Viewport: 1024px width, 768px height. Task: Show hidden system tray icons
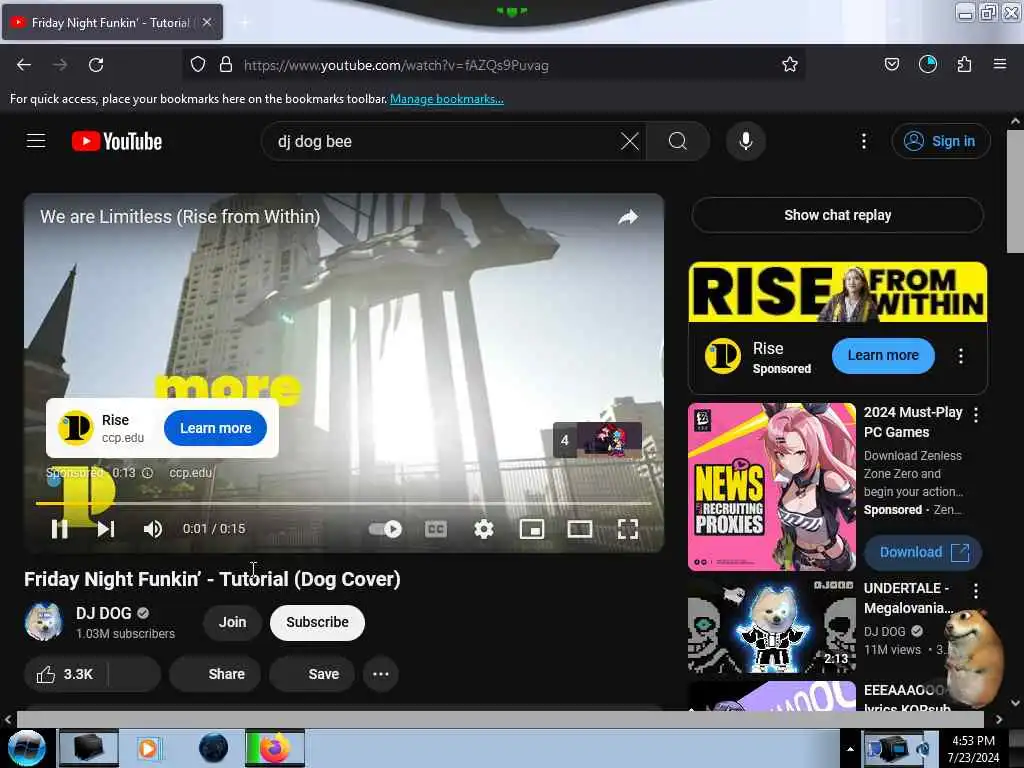coord(850,749)
